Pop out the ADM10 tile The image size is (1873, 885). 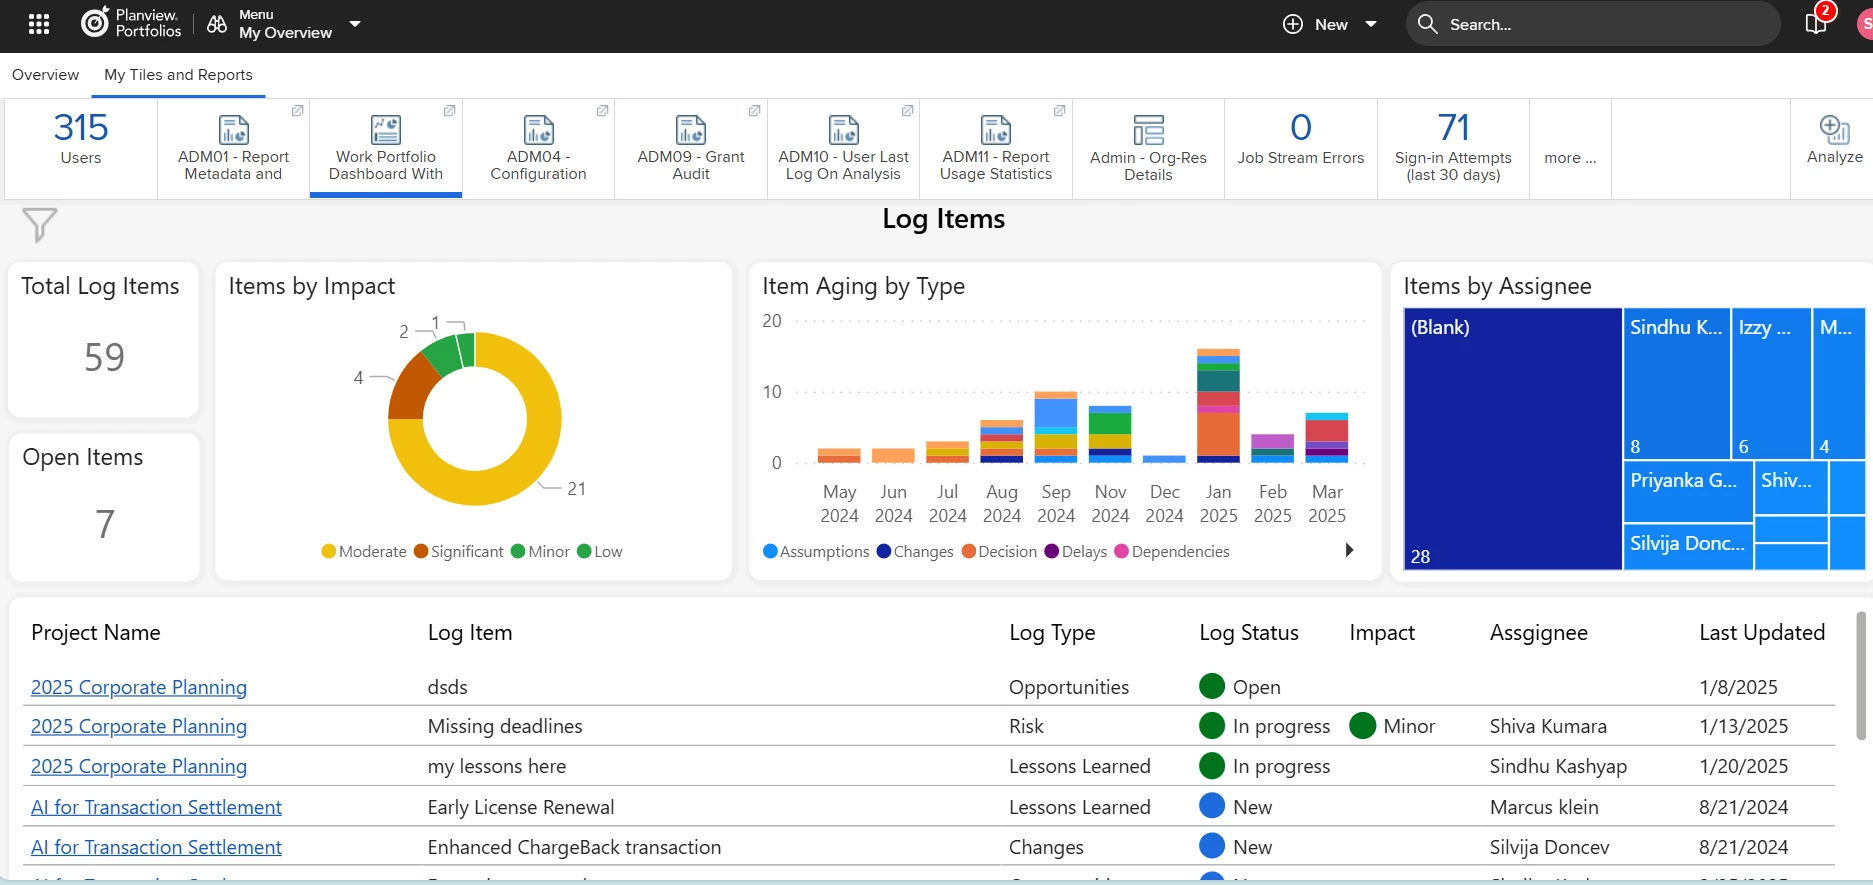click(x=908, y=111)
